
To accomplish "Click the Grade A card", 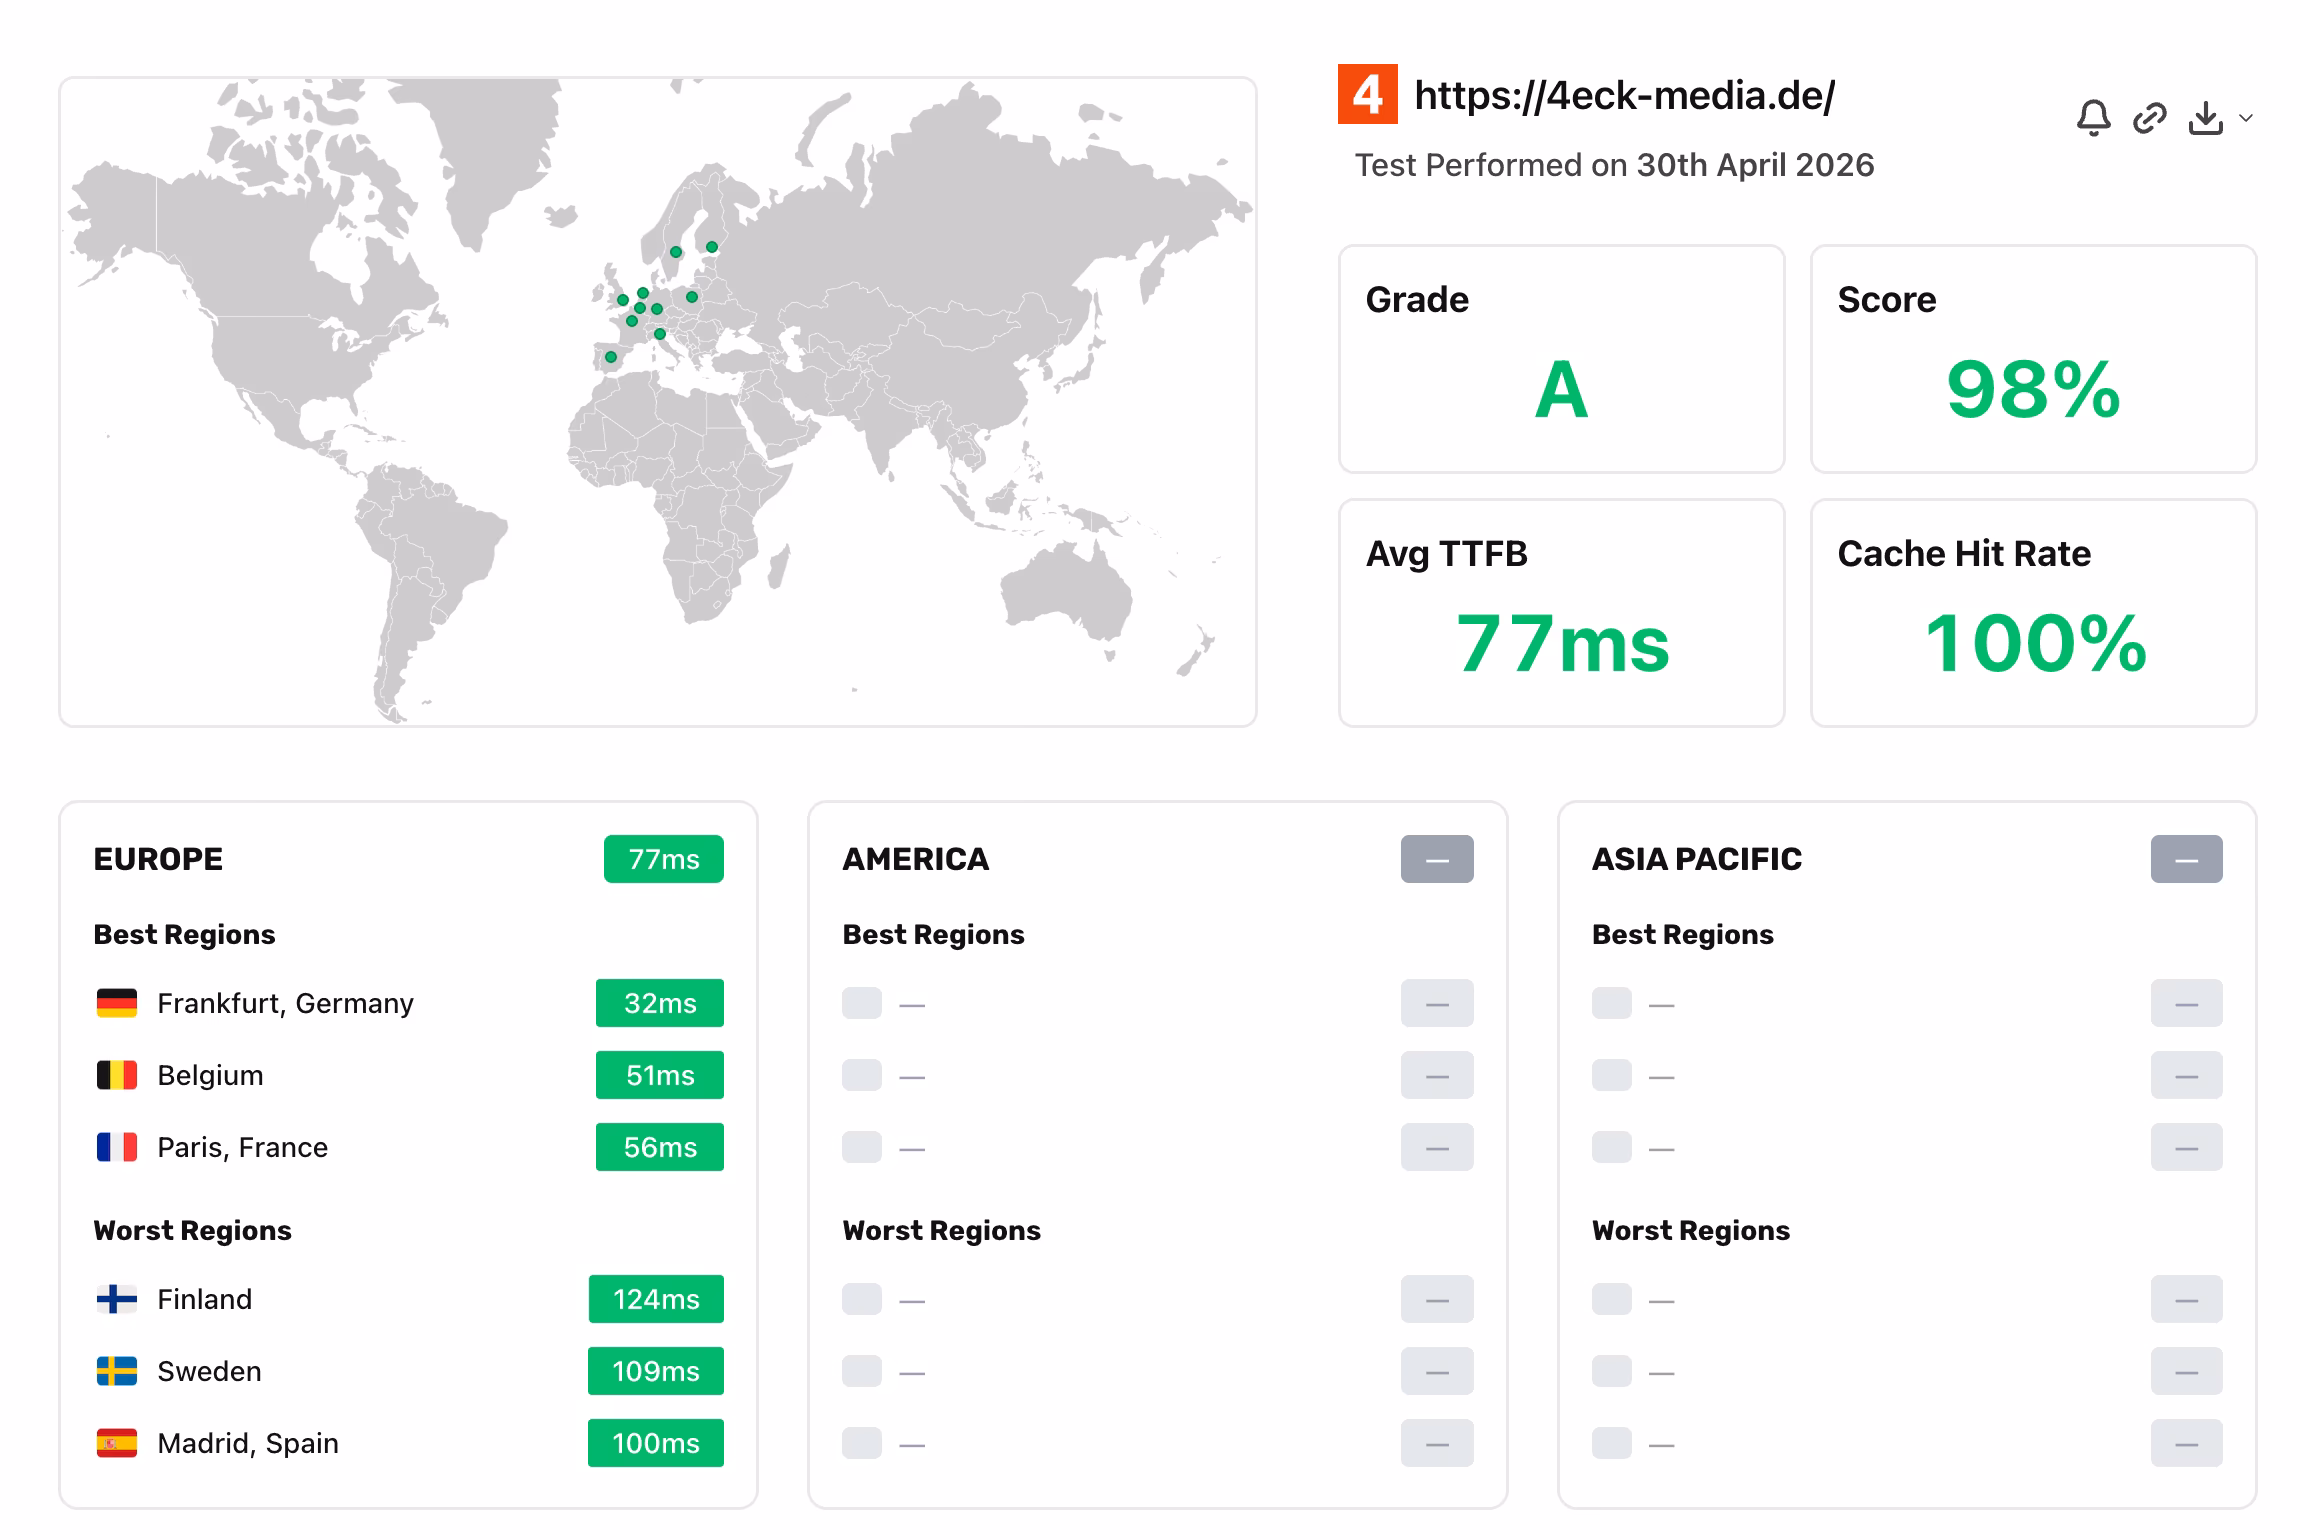I will tap(1562, 359).
